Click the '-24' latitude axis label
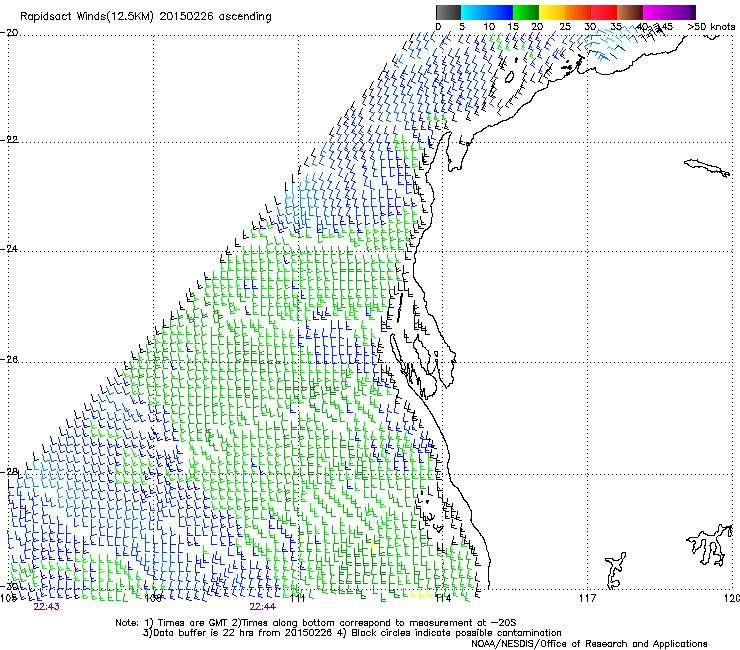The width and height of the screenshot is (740, 650). click(9, 248)
